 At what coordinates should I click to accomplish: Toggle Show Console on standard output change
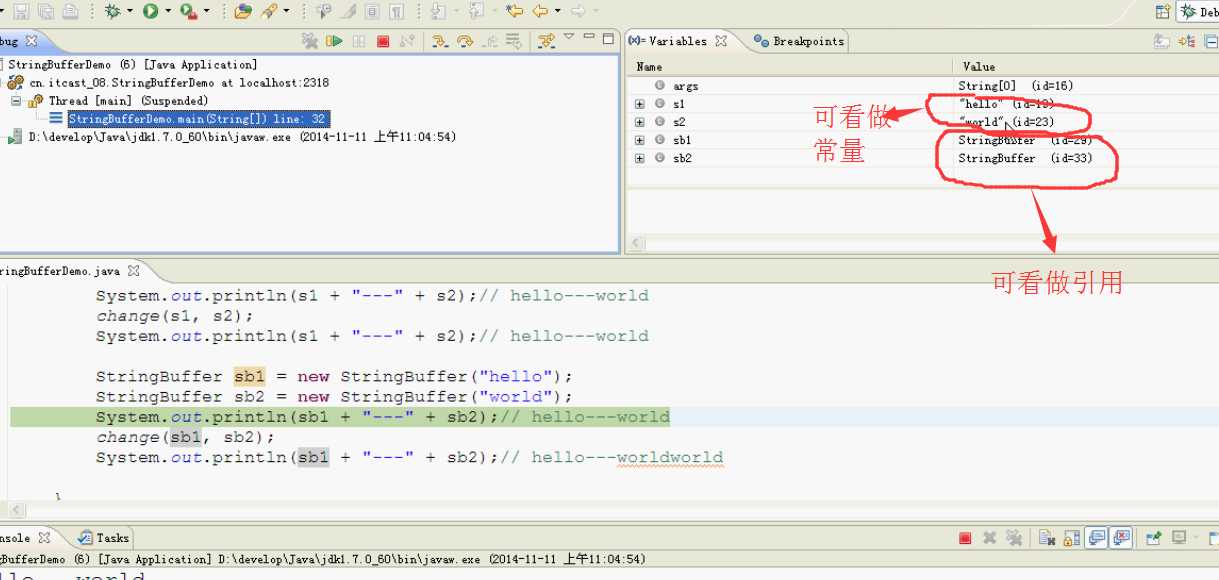pos(1096,537)
